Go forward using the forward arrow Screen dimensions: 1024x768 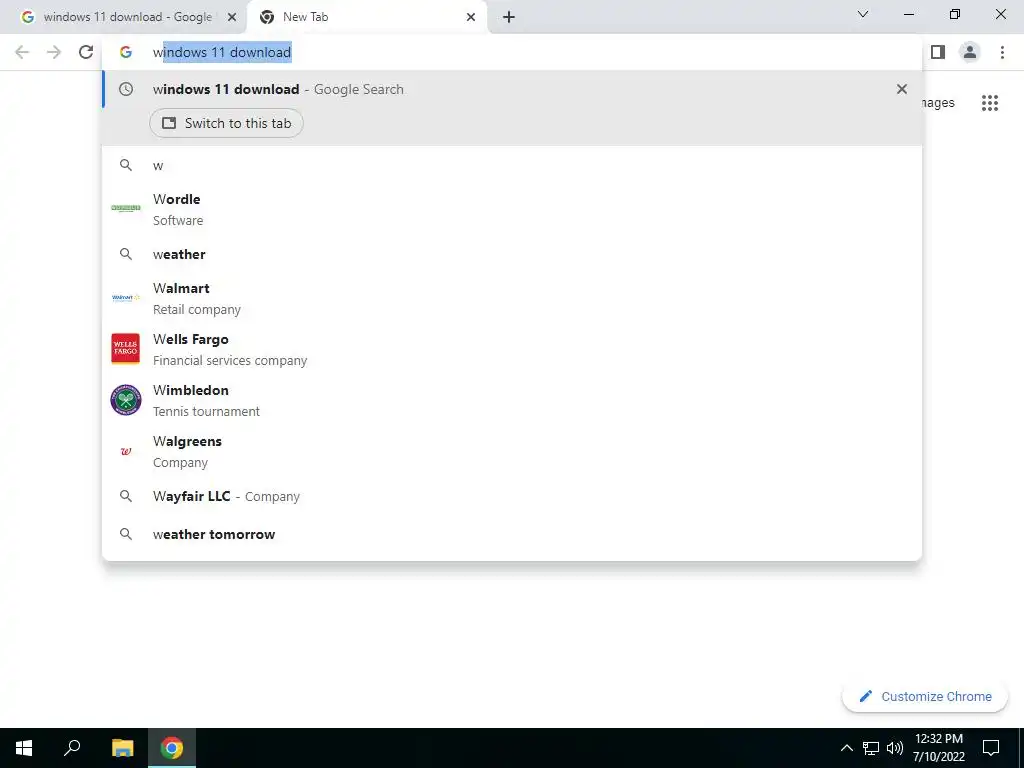pyautogui.click(x=54, y=52)
